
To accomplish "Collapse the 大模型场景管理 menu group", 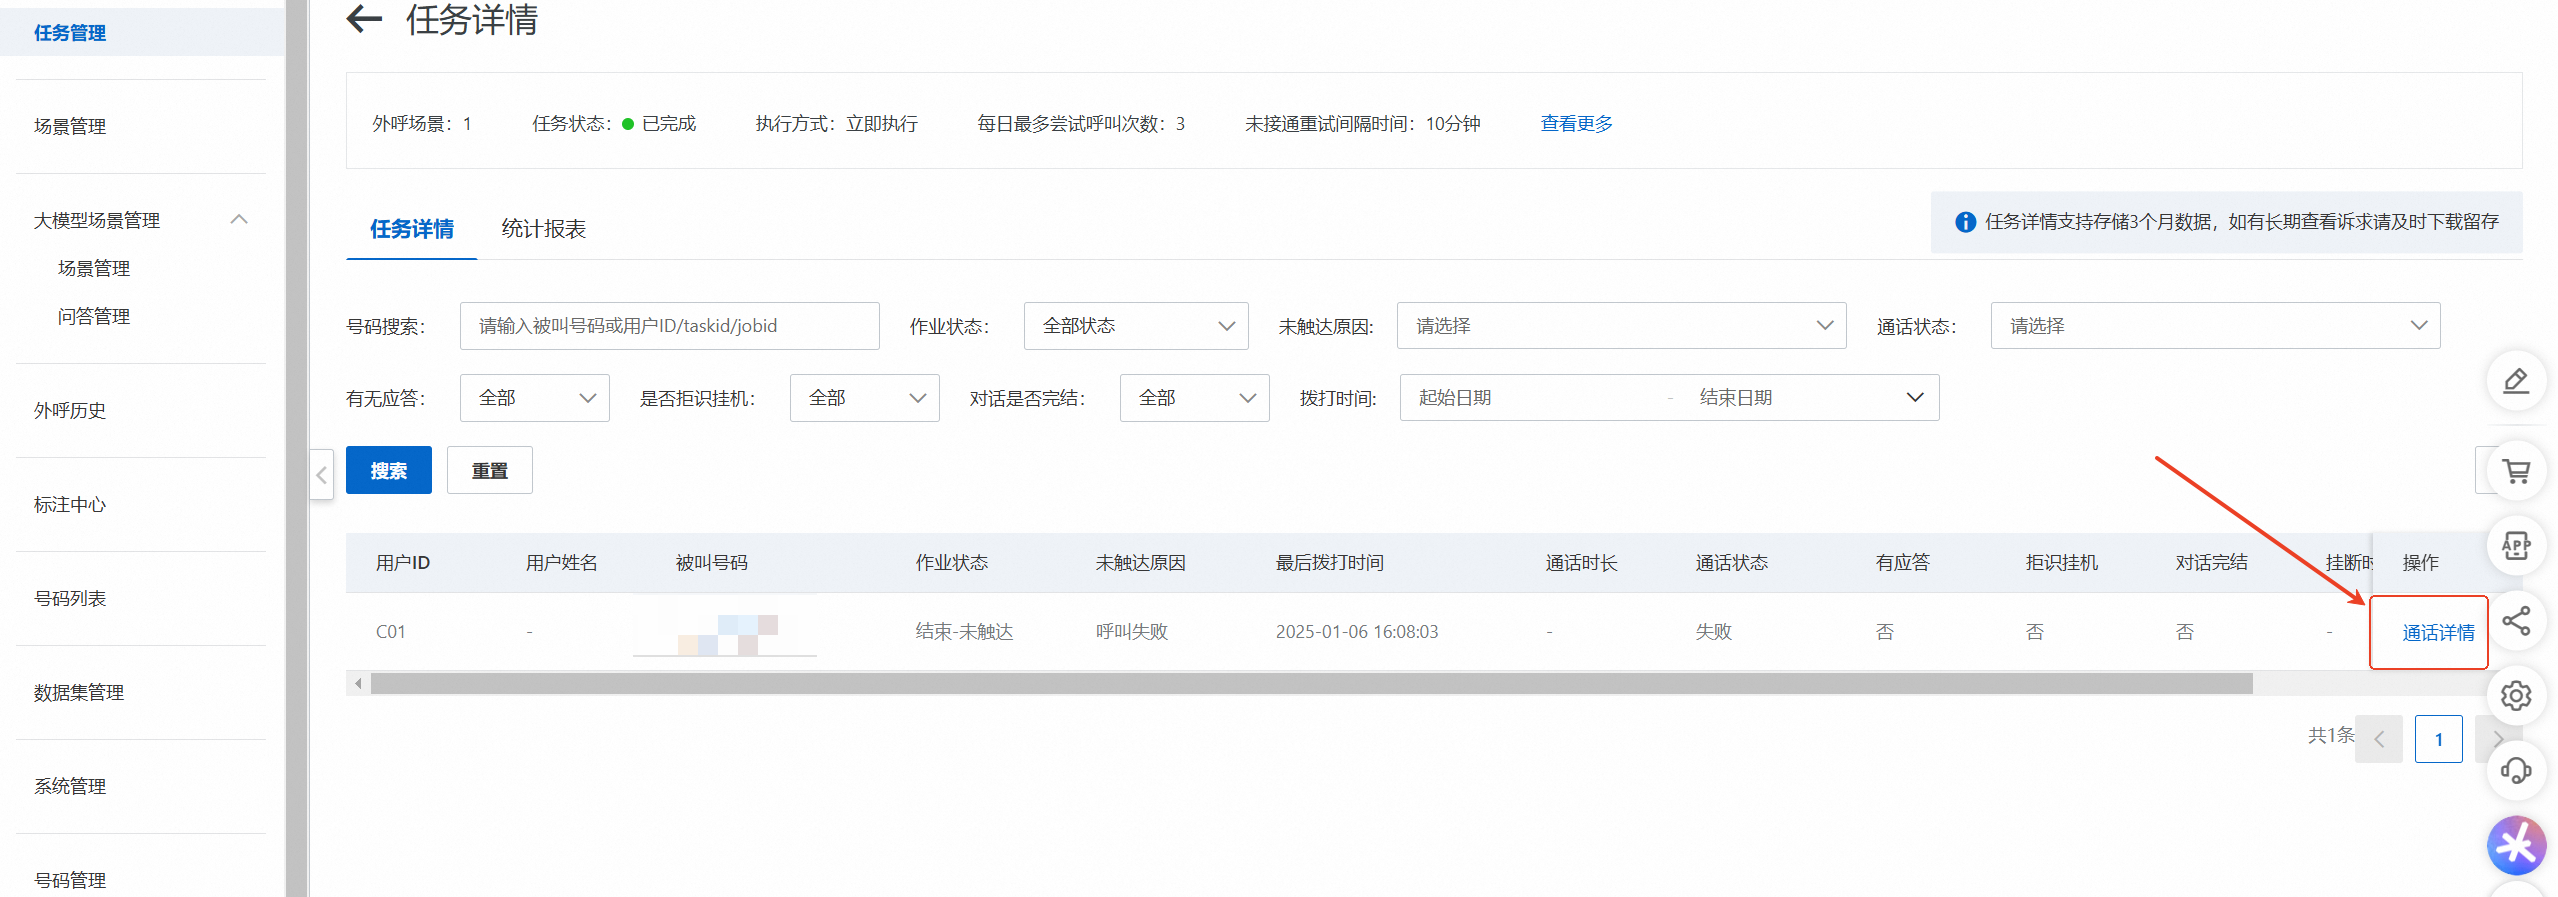I will [239, 219].
